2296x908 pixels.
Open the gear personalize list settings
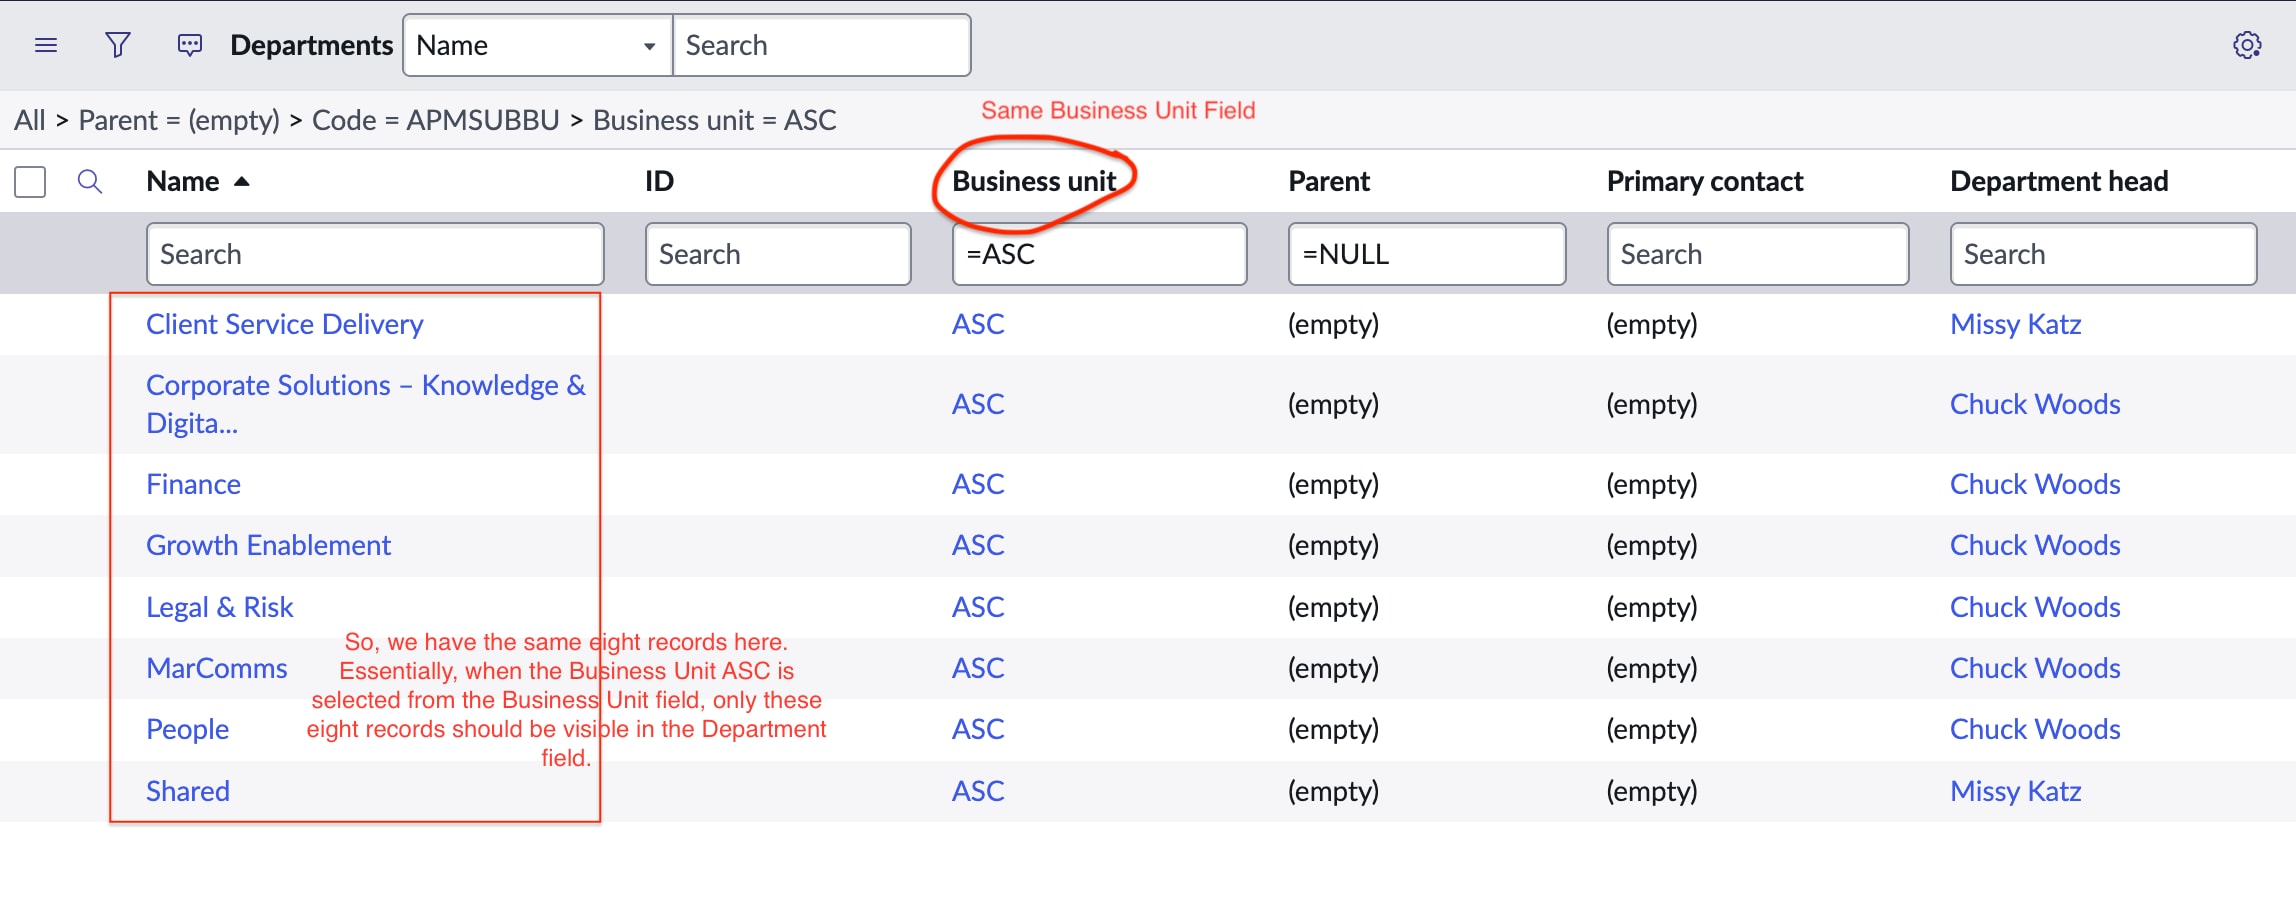[x=2247, y=45]
